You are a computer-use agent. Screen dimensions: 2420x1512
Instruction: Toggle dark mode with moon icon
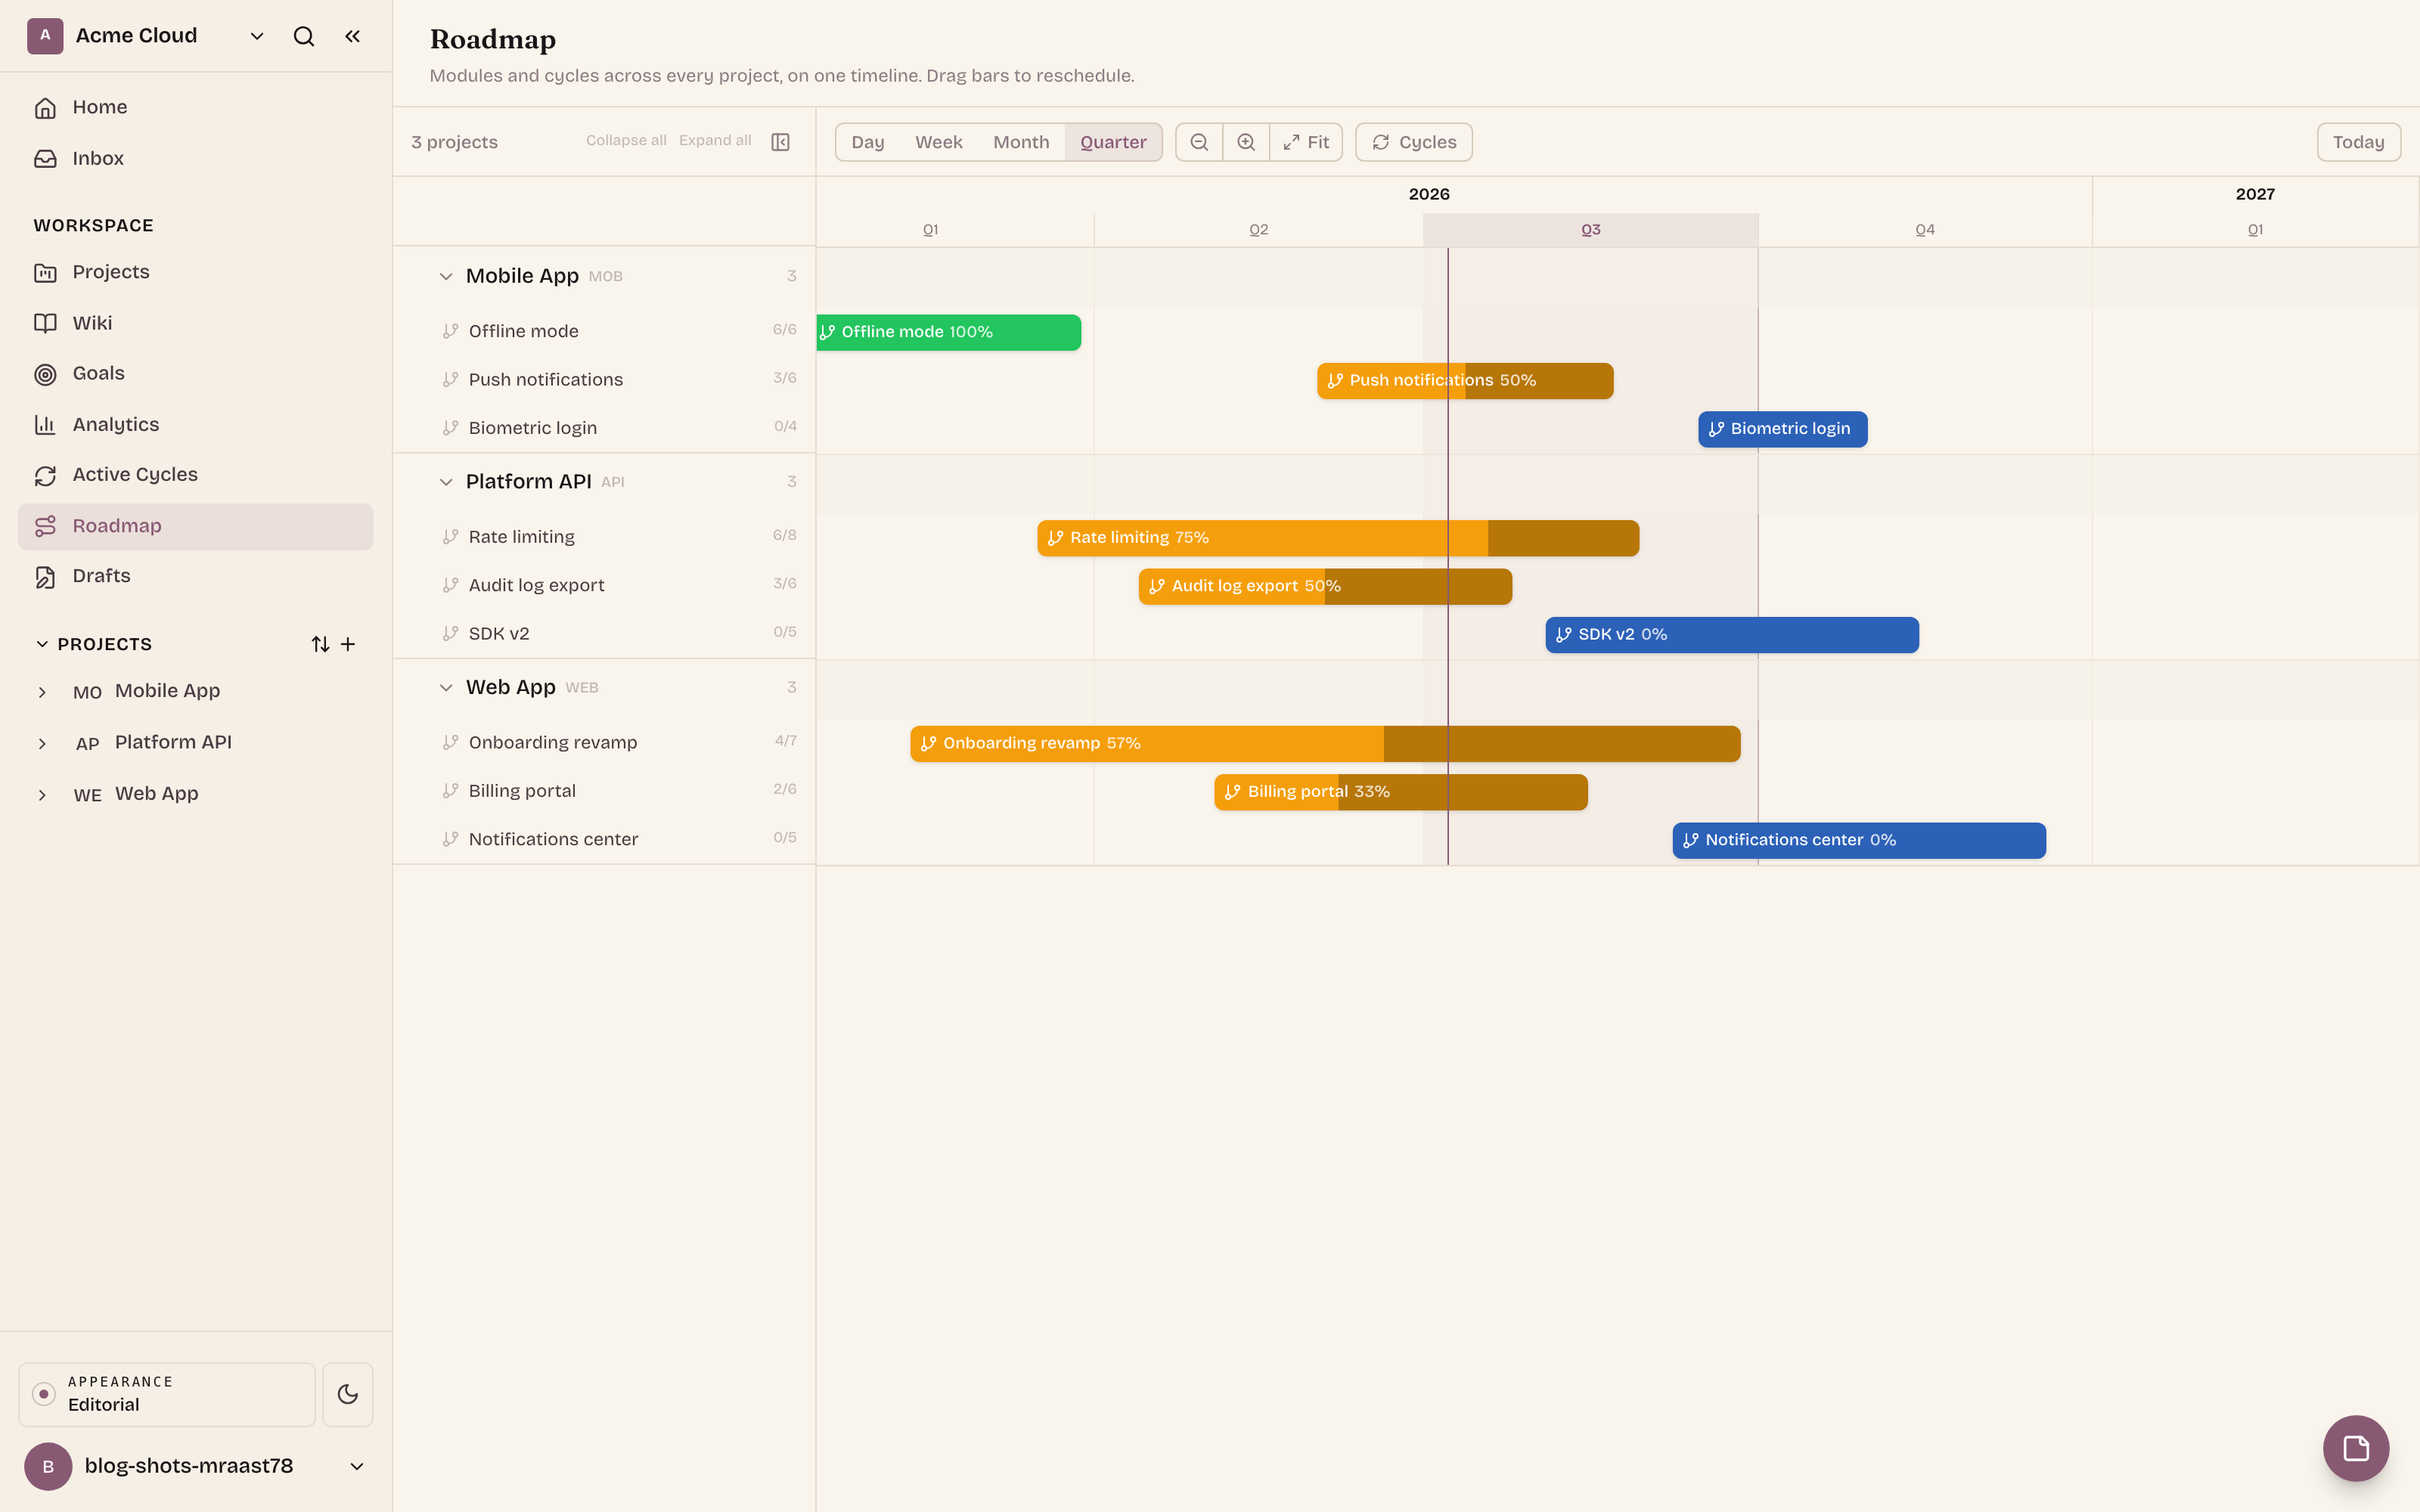[348, 1394]
